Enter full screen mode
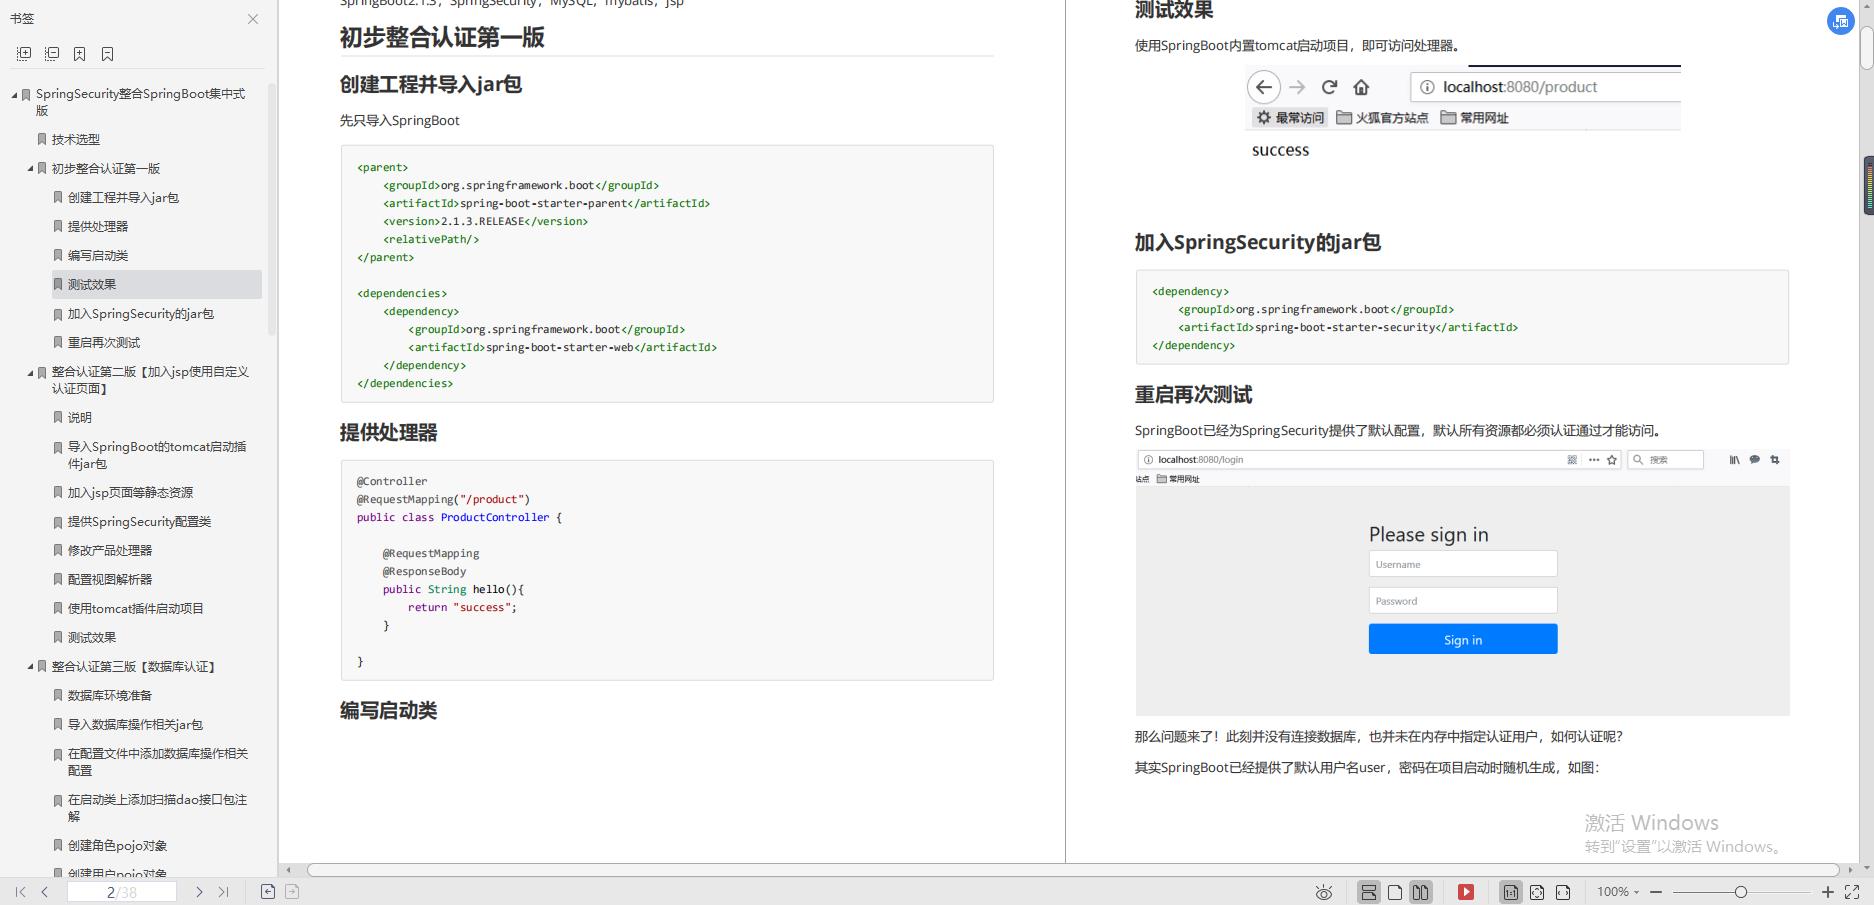The image size is (1874, 905). (1852, 892)
